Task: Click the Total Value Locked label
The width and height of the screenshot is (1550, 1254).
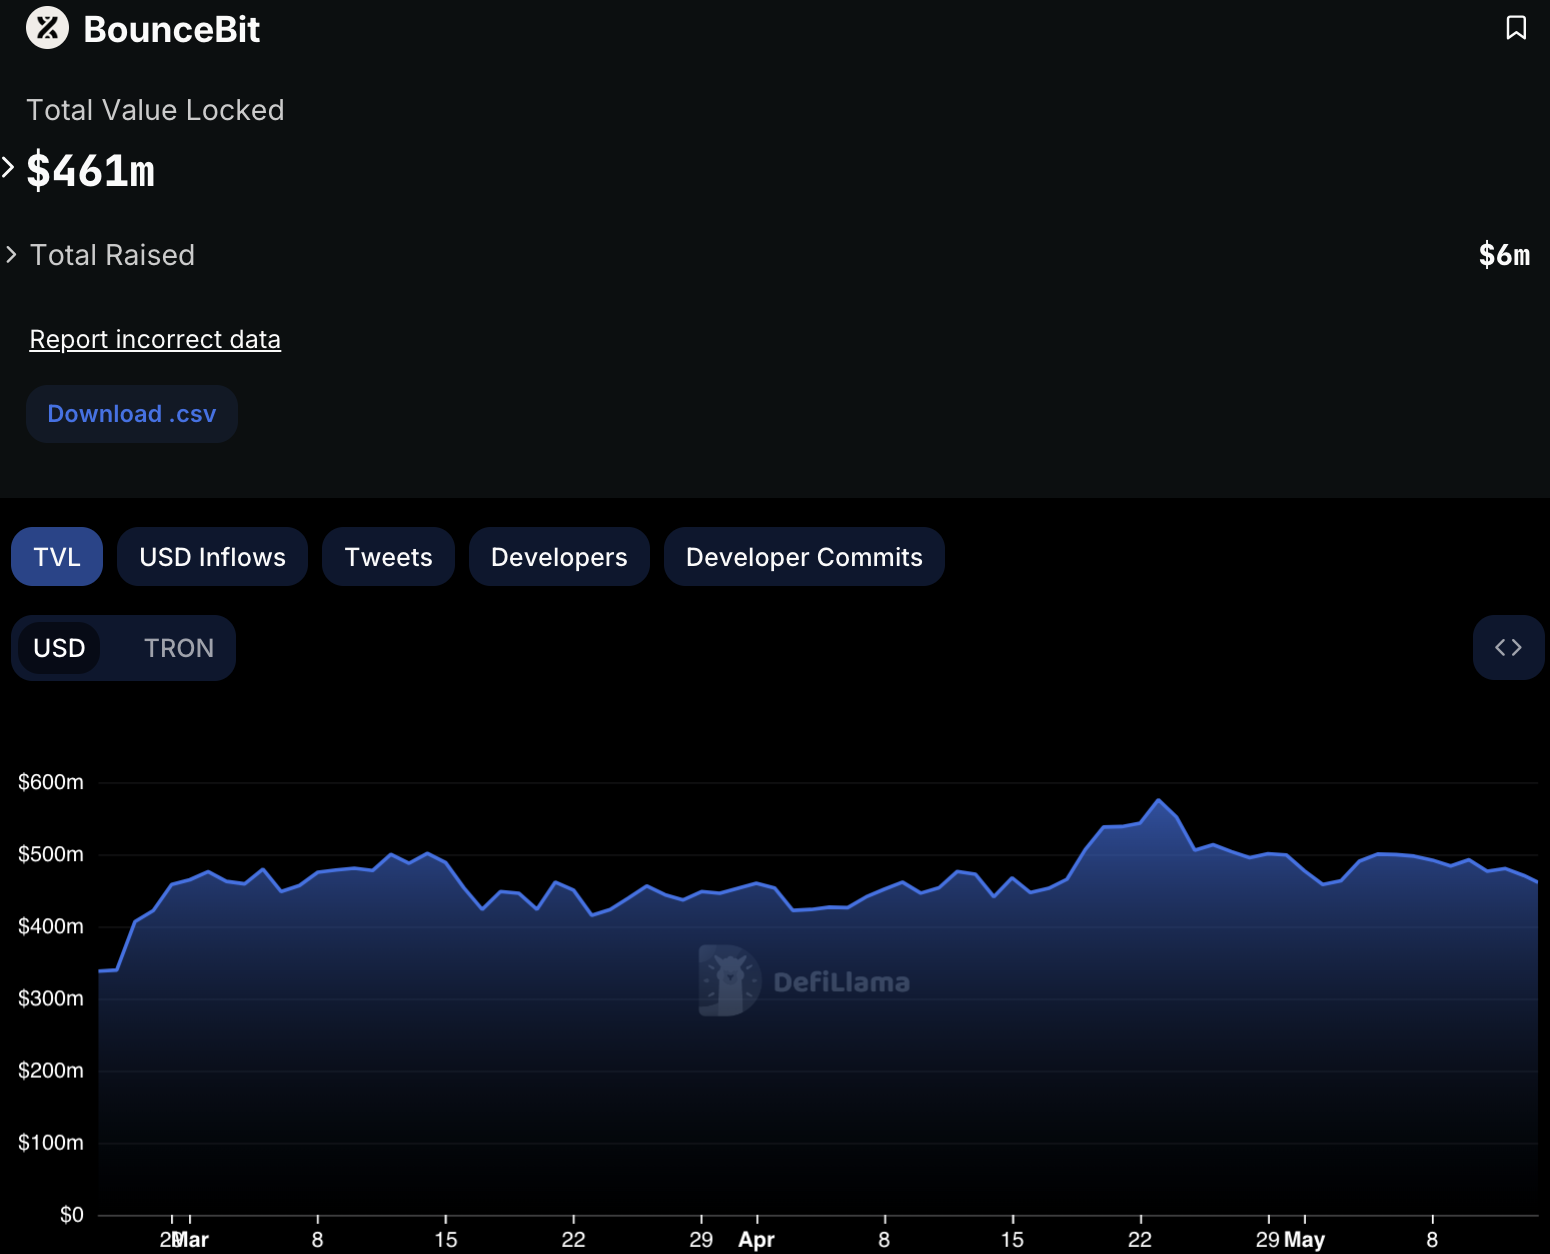Action: point(155,110)
